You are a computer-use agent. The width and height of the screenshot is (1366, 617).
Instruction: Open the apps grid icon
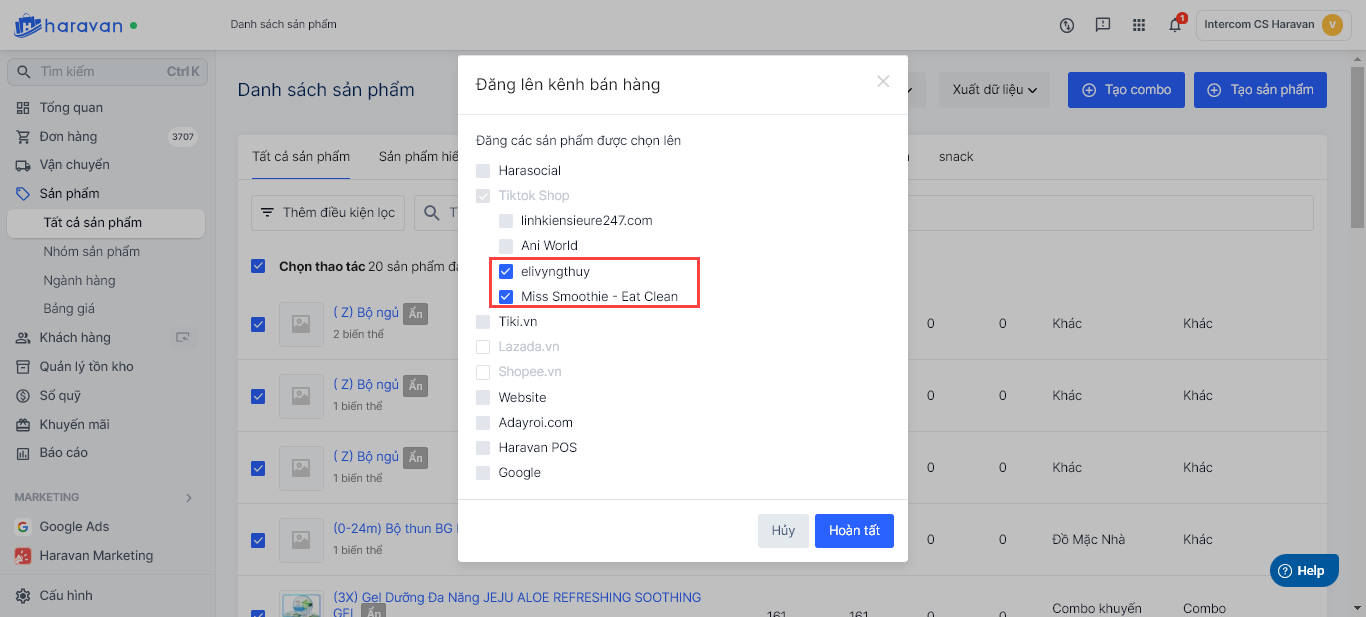click(x=1139, y=25)
